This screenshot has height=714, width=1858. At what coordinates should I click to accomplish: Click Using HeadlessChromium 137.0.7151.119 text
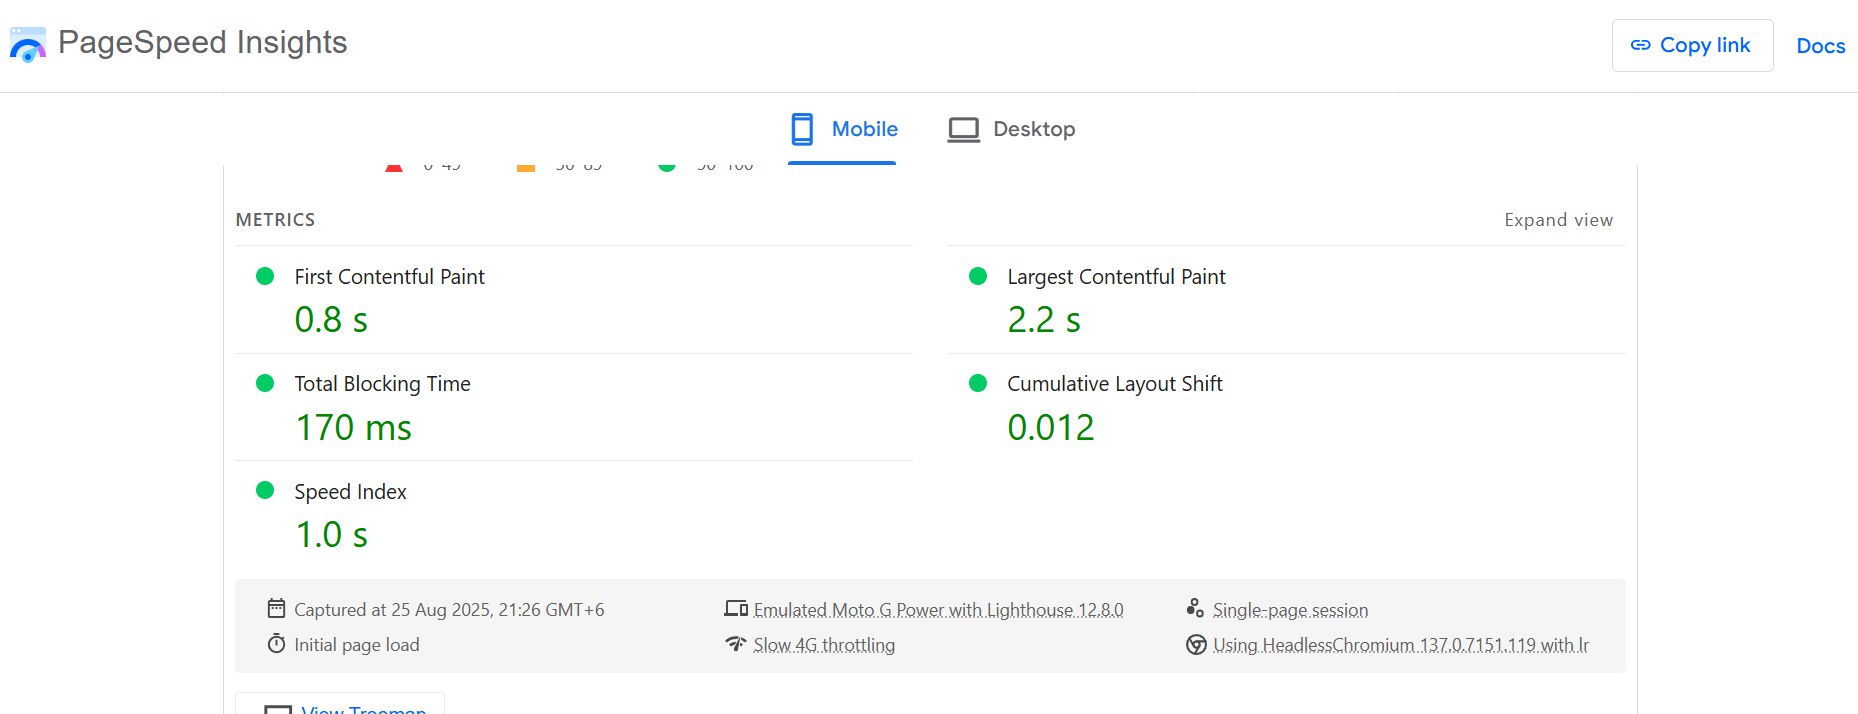click(1400, 645)
